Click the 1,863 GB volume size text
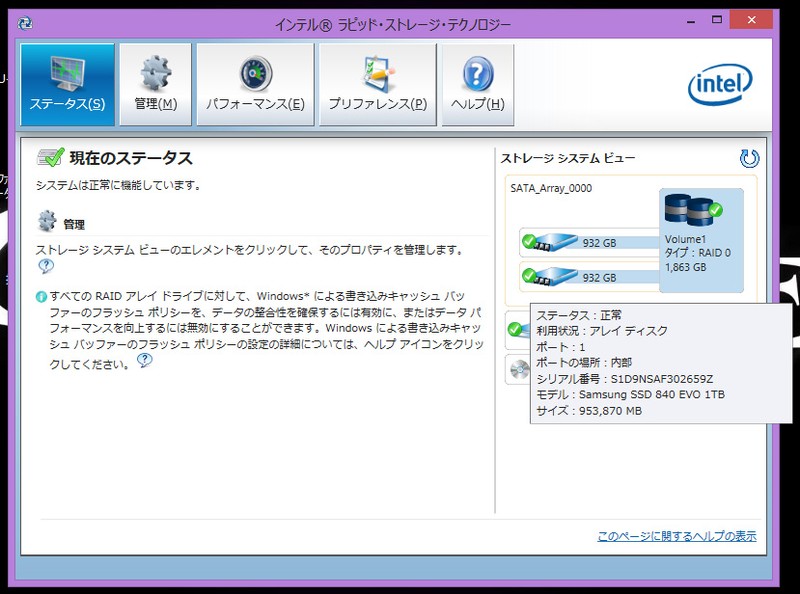This screenshot has width=800, height=594. tap(685, 267)
